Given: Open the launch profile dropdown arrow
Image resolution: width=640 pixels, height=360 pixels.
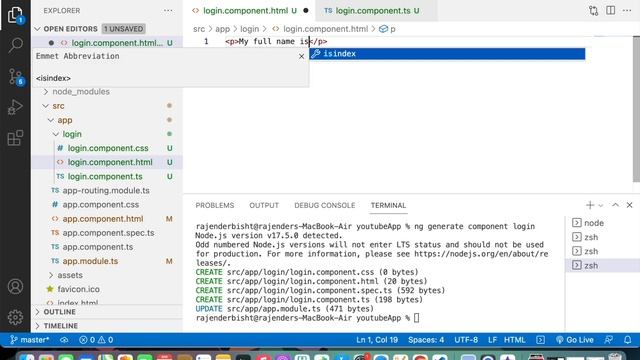Looking at the screenshot, I should [600, 206].
